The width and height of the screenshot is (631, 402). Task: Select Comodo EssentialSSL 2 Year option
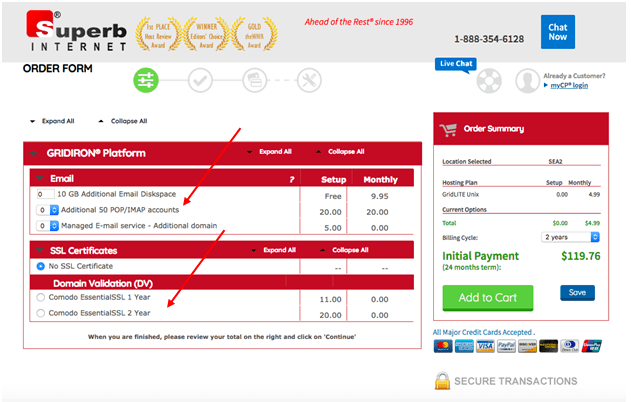click(40, 313)
